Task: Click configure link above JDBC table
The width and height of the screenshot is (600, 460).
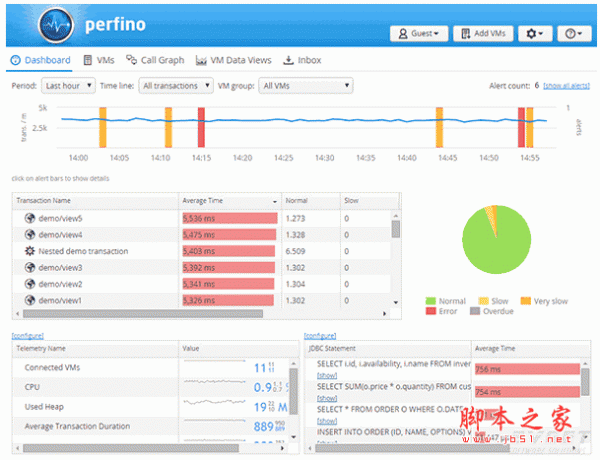Action: click(x=320, y=336)
